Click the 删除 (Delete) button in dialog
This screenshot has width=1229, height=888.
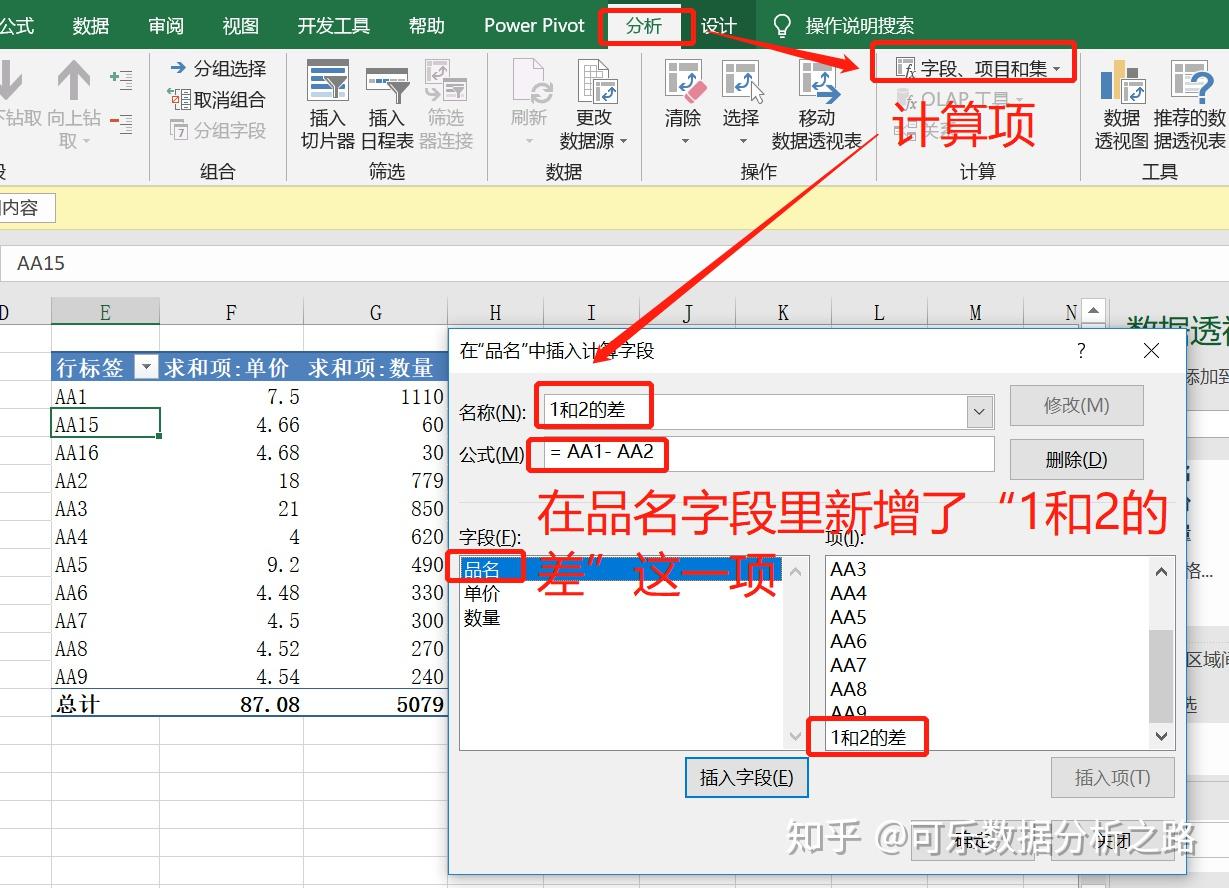1077,459
